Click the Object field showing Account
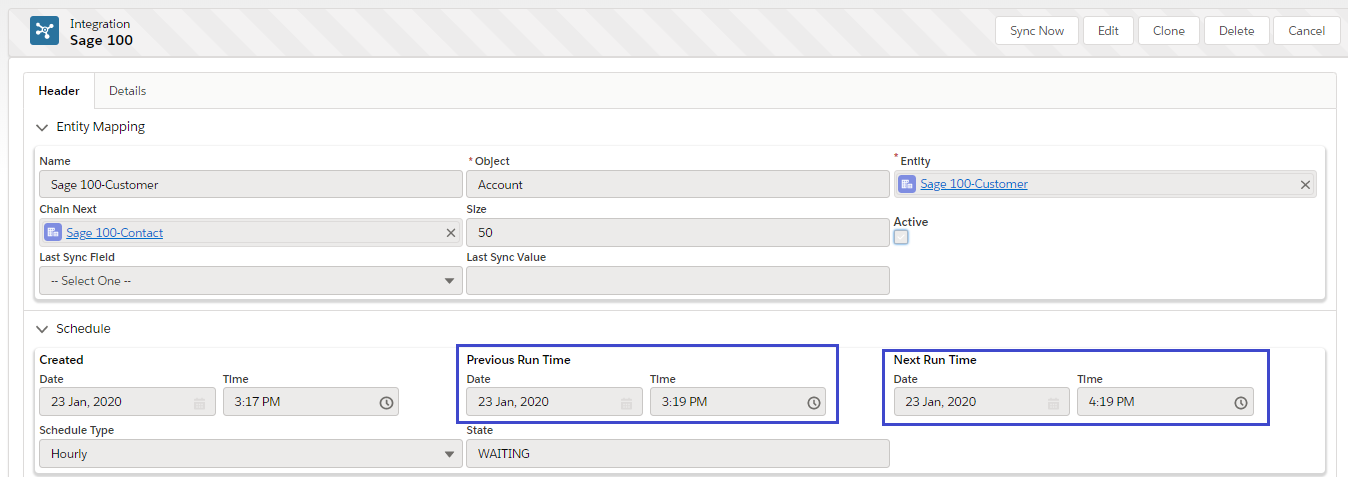This screenshot has width=1348, height=477. click(678, 185)
